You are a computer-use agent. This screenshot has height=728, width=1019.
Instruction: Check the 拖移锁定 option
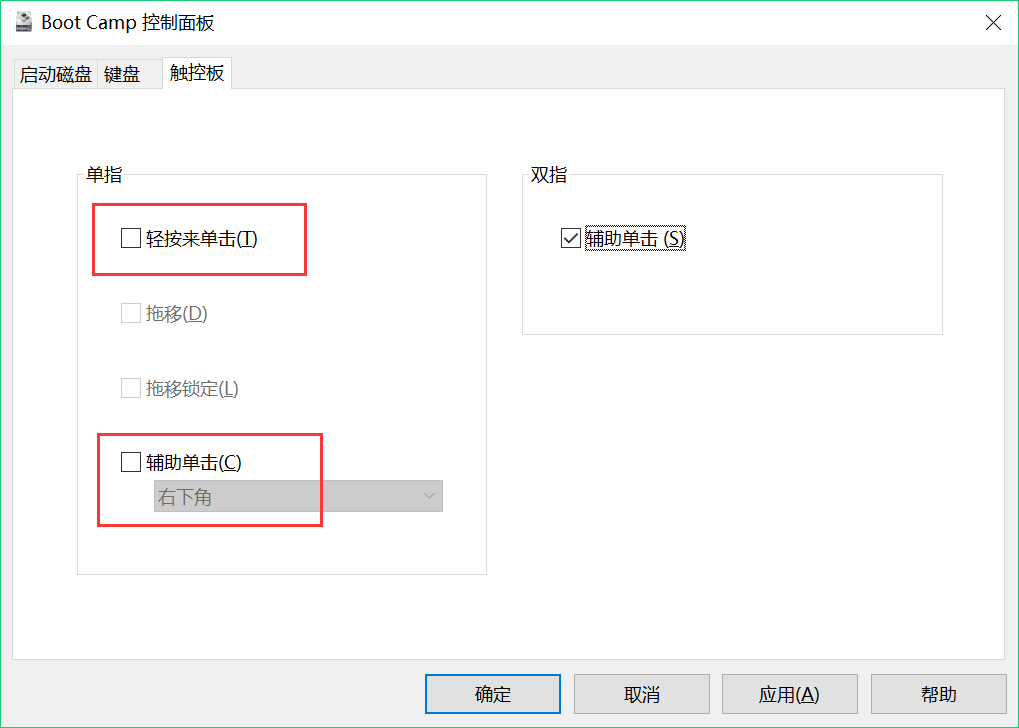point(131,388)
